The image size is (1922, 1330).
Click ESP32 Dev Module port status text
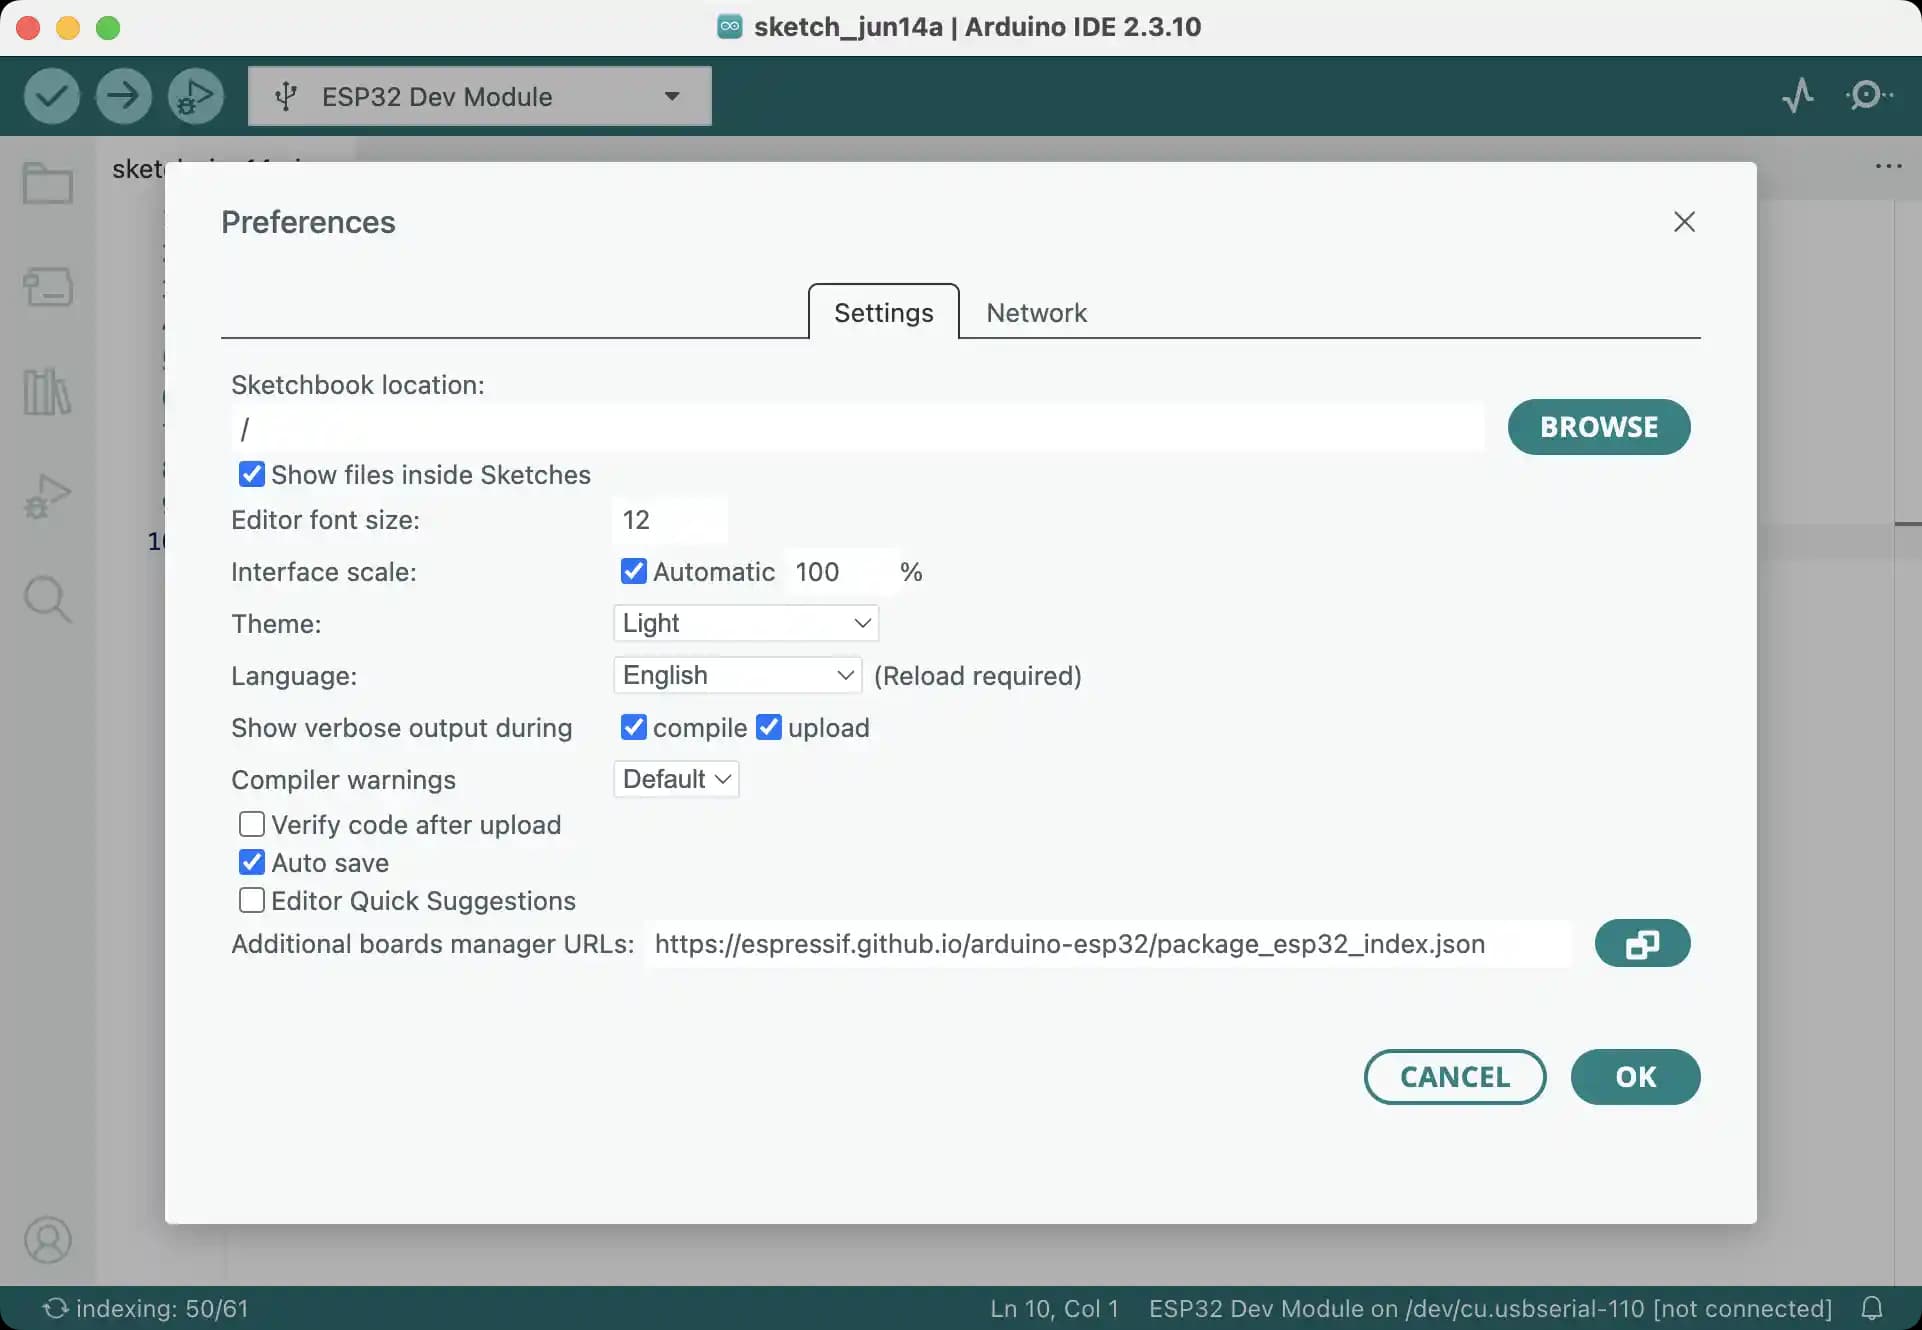pyautogui.click(x=1490, y=1308)
